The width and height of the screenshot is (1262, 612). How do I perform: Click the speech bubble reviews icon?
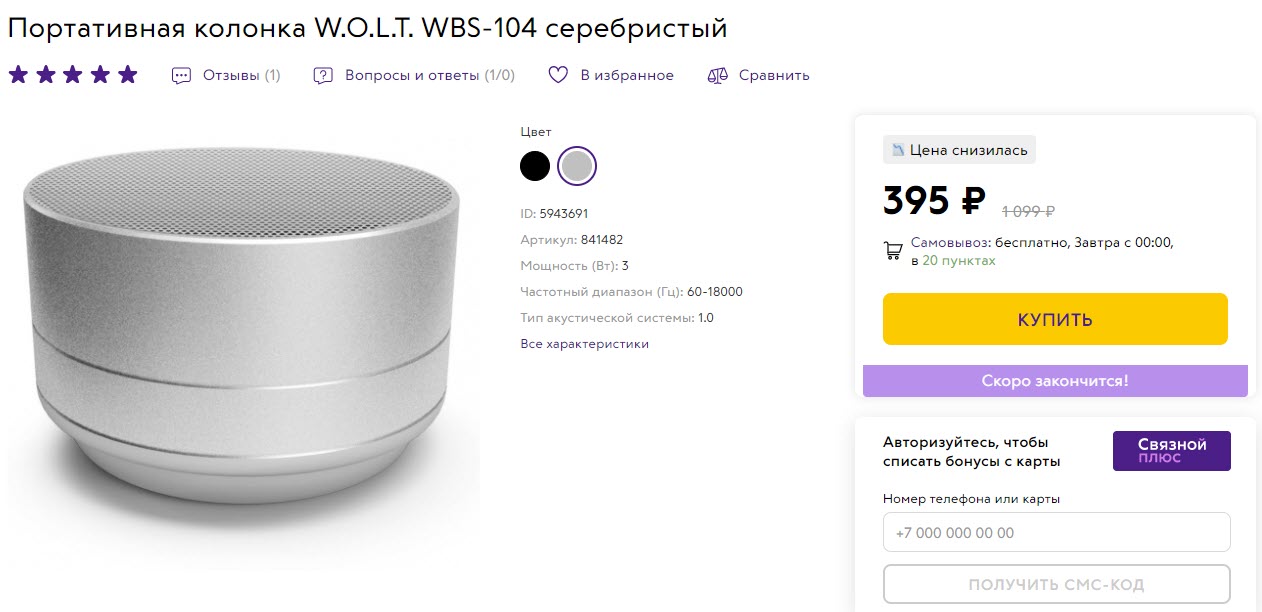181,74
